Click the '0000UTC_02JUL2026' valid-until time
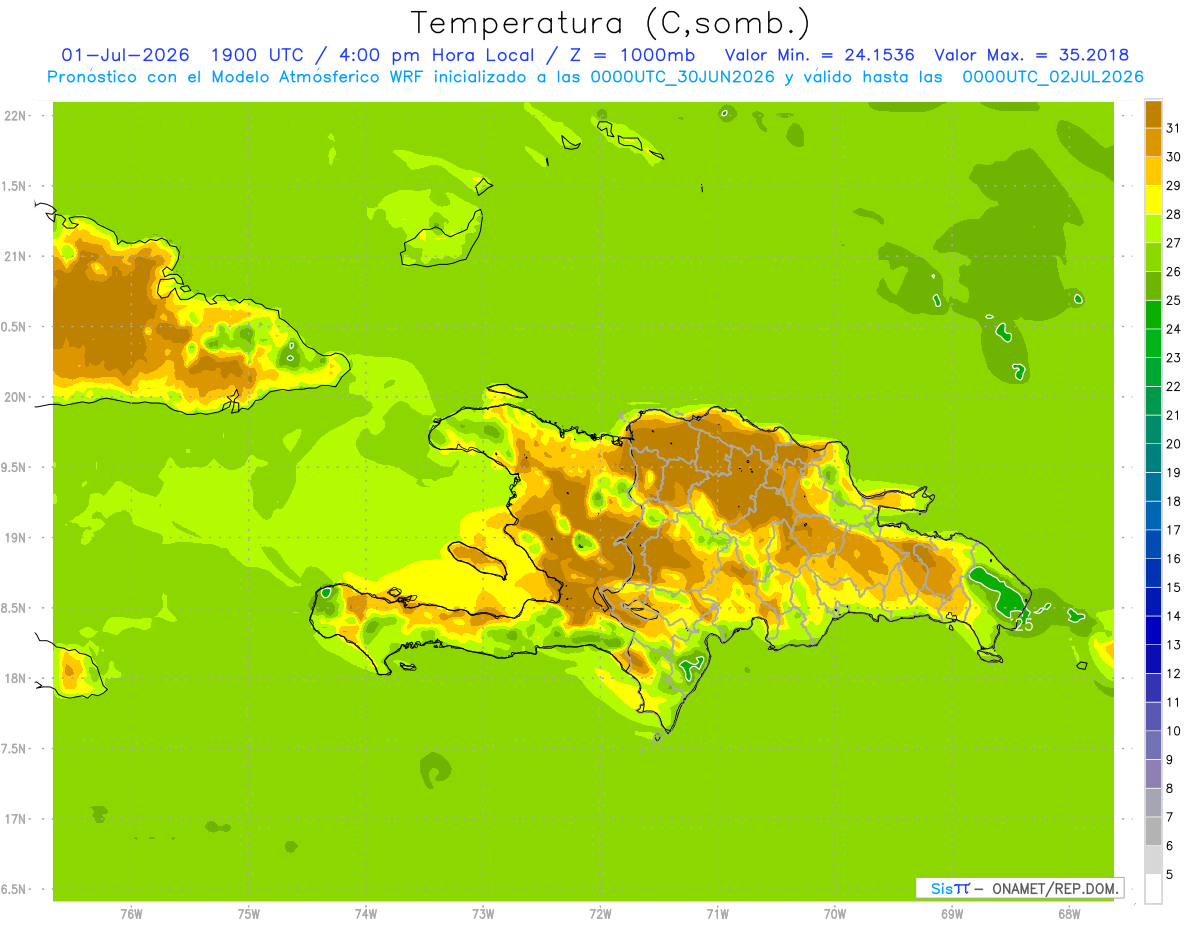The width and height of the screenshot is (1200, 927). (x=1052, y=77)
